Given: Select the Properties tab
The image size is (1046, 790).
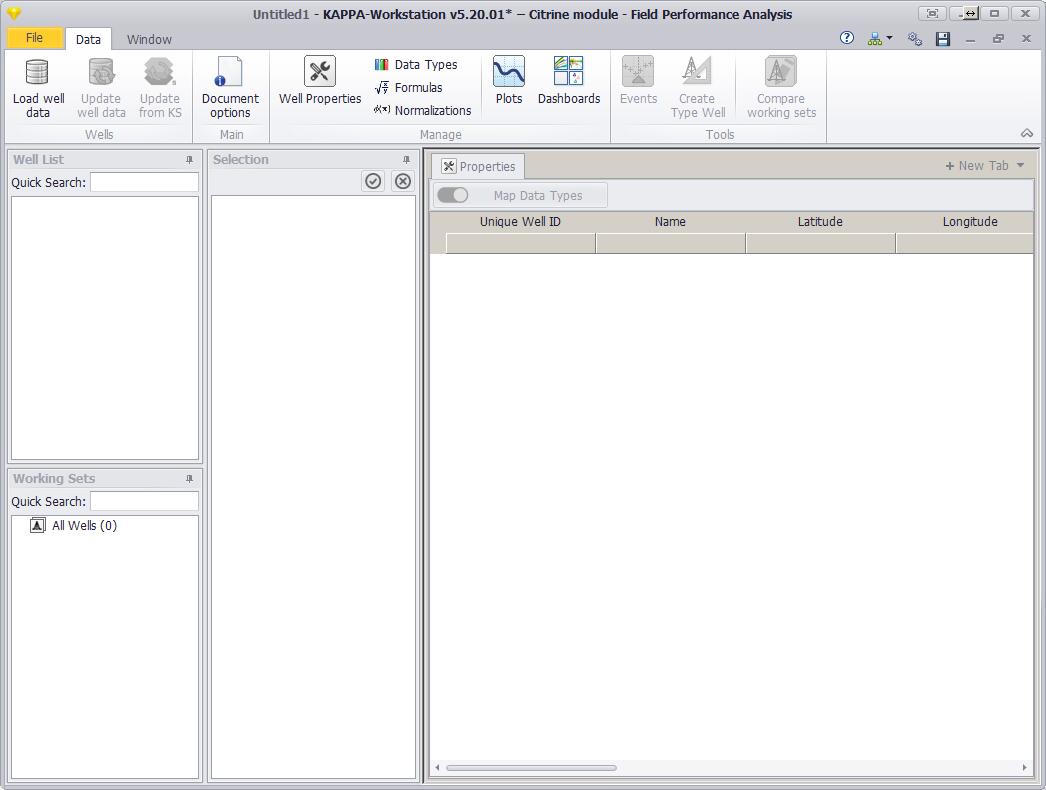Looking at the screenshot, I should [478, 166].
